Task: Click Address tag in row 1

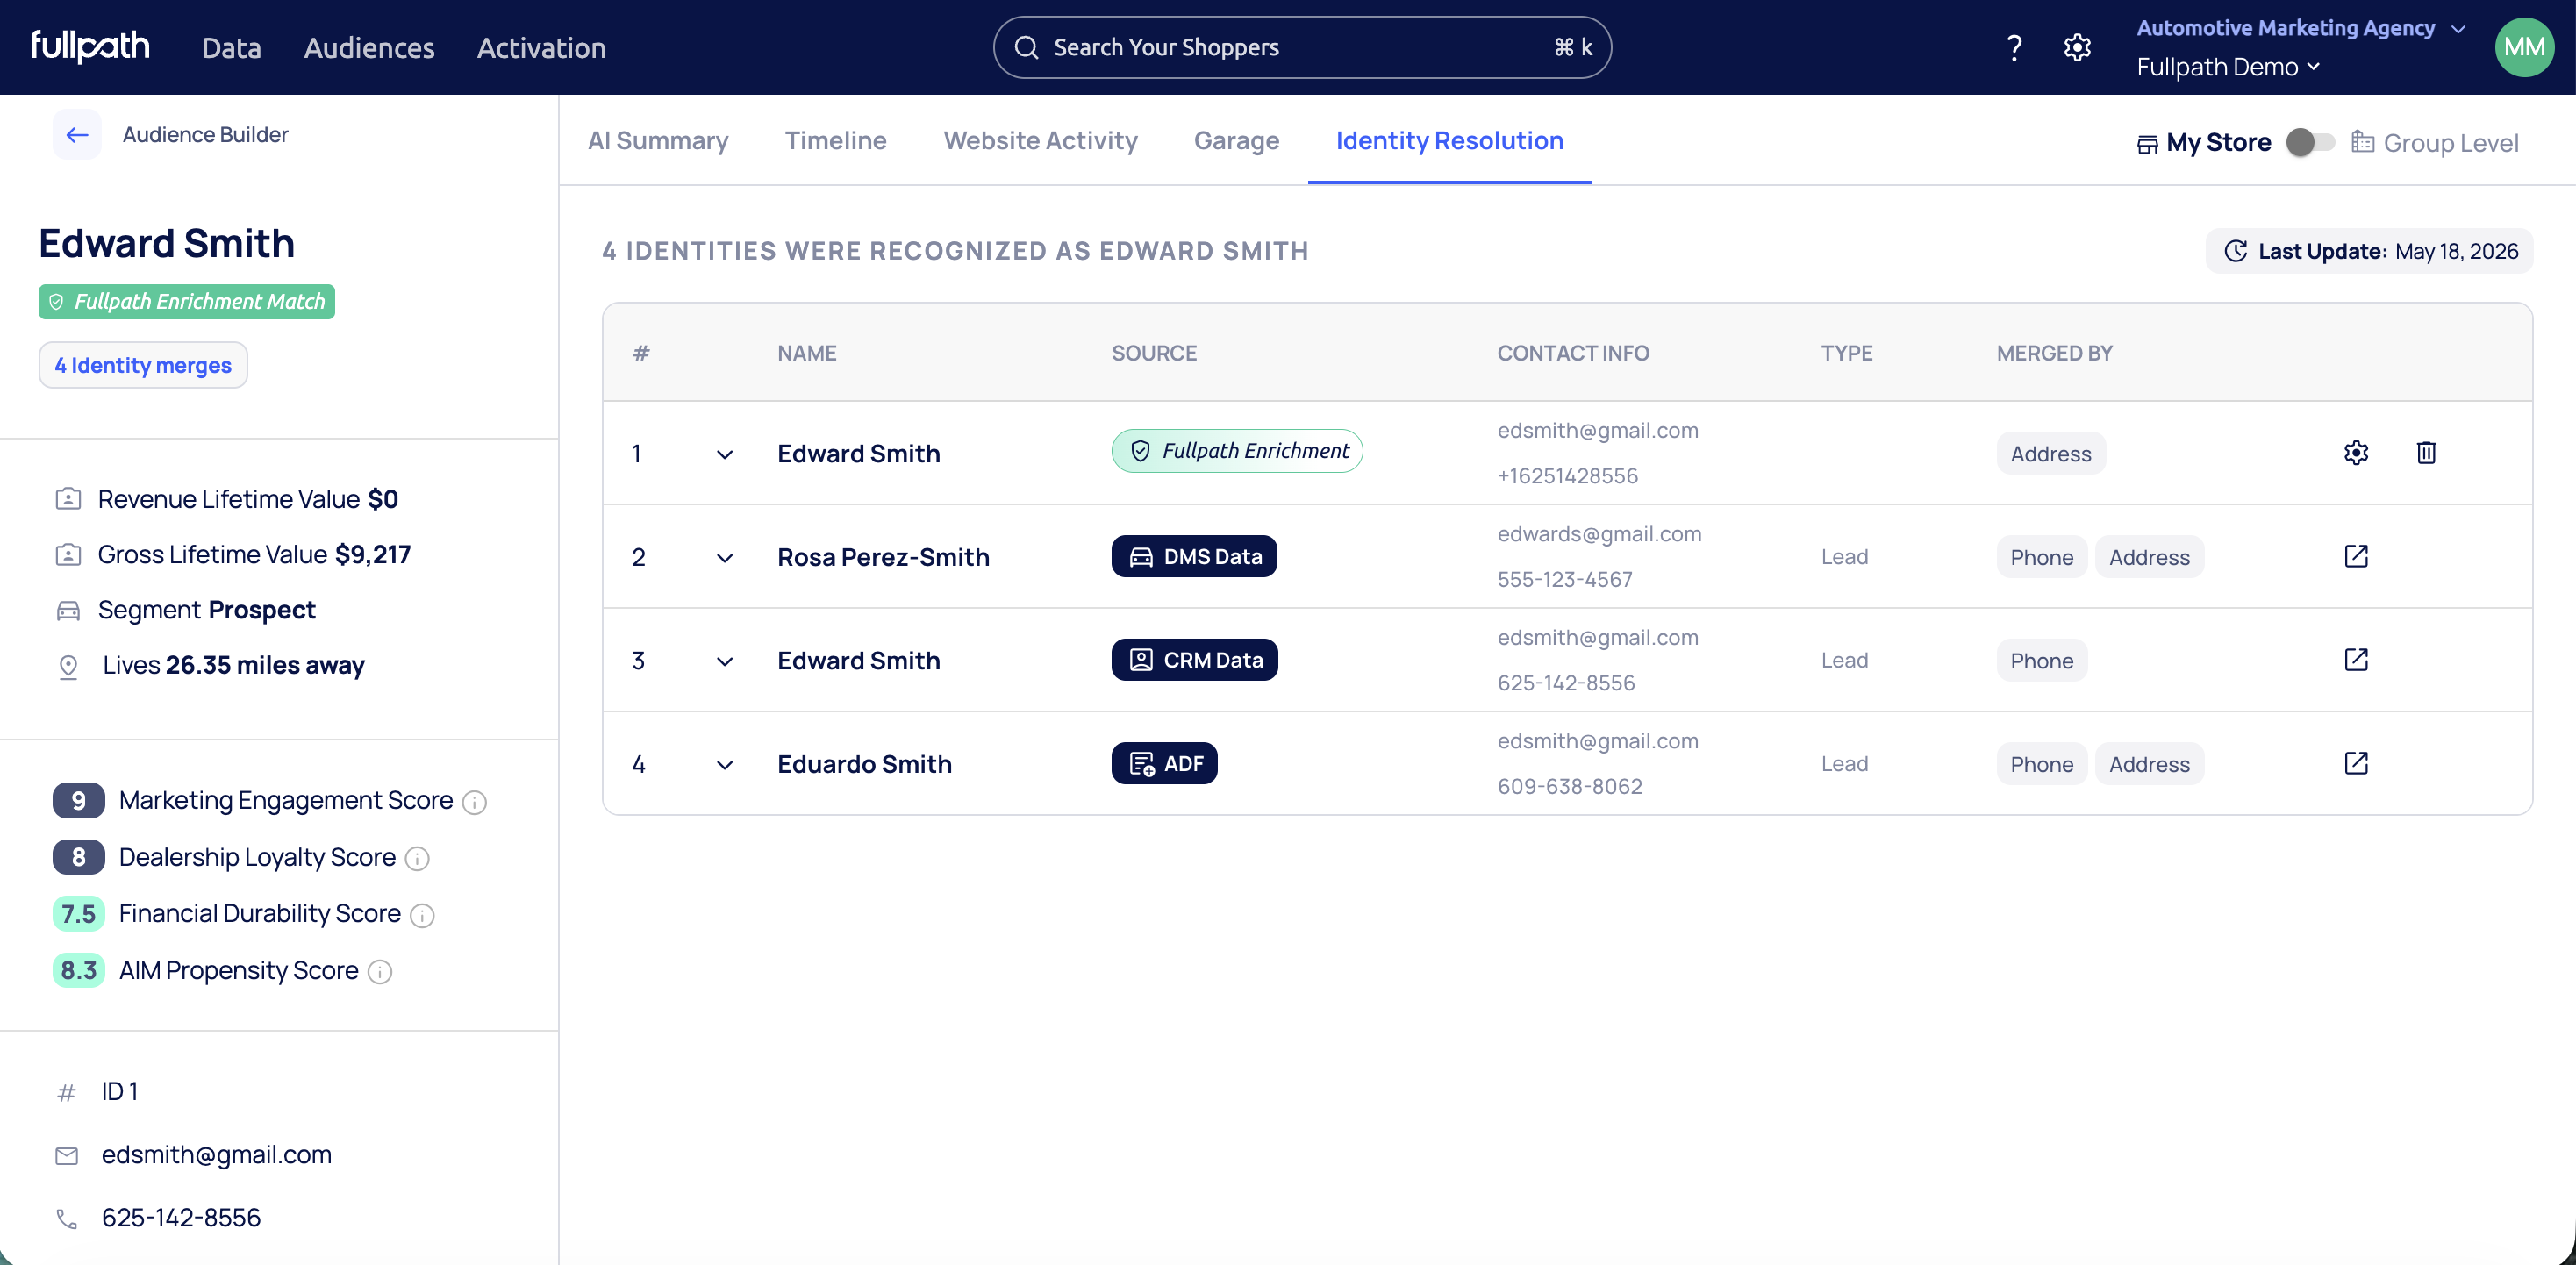Action: [2050, 454]
